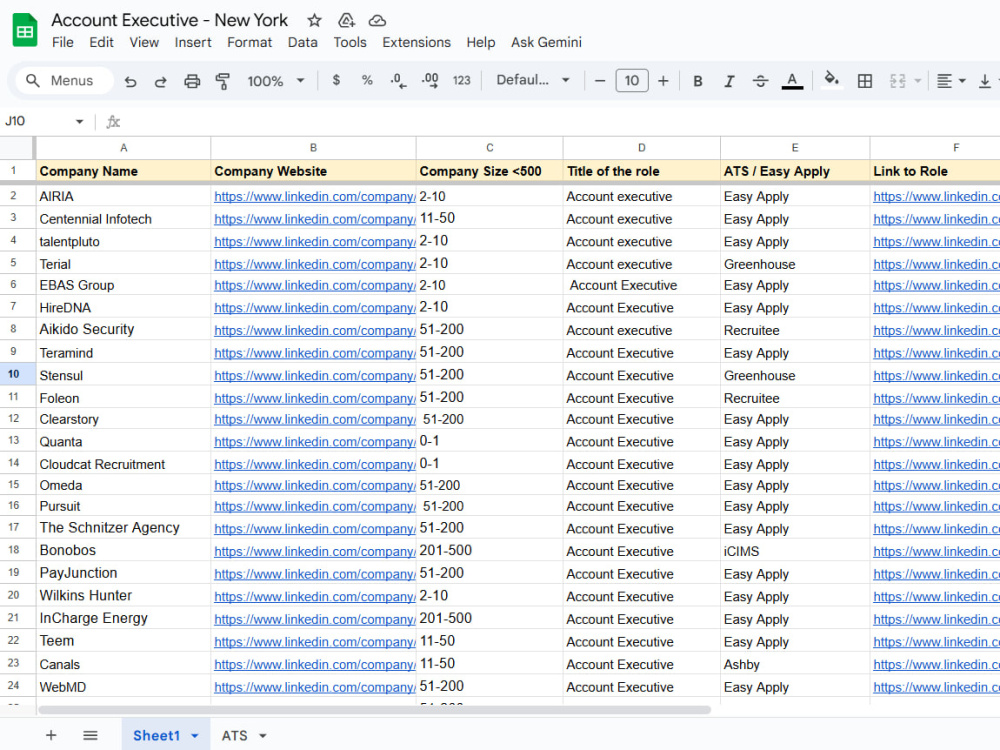Open the borders tool

[865, 81]
